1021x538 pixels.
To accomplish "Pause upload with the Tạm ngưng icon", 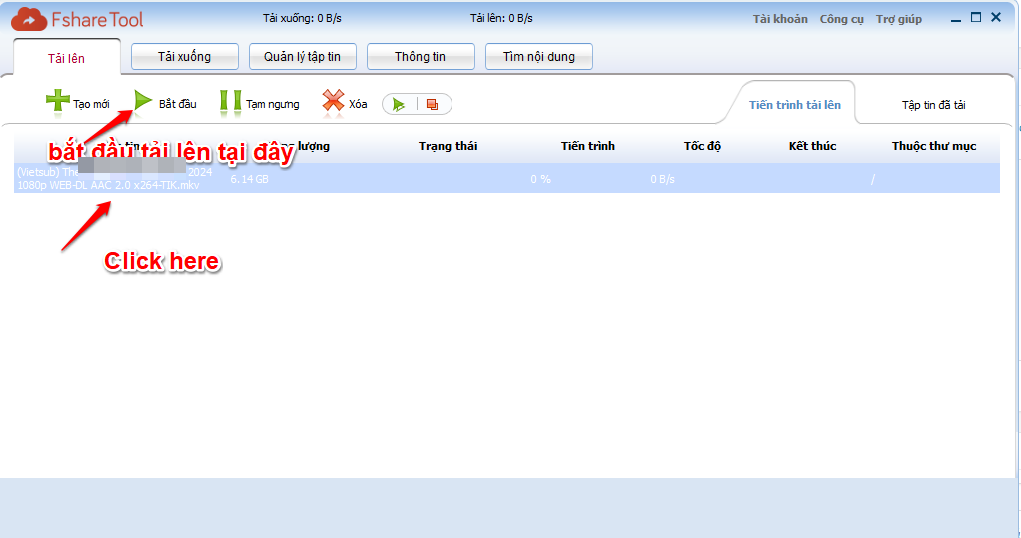I will click(230, 102).
